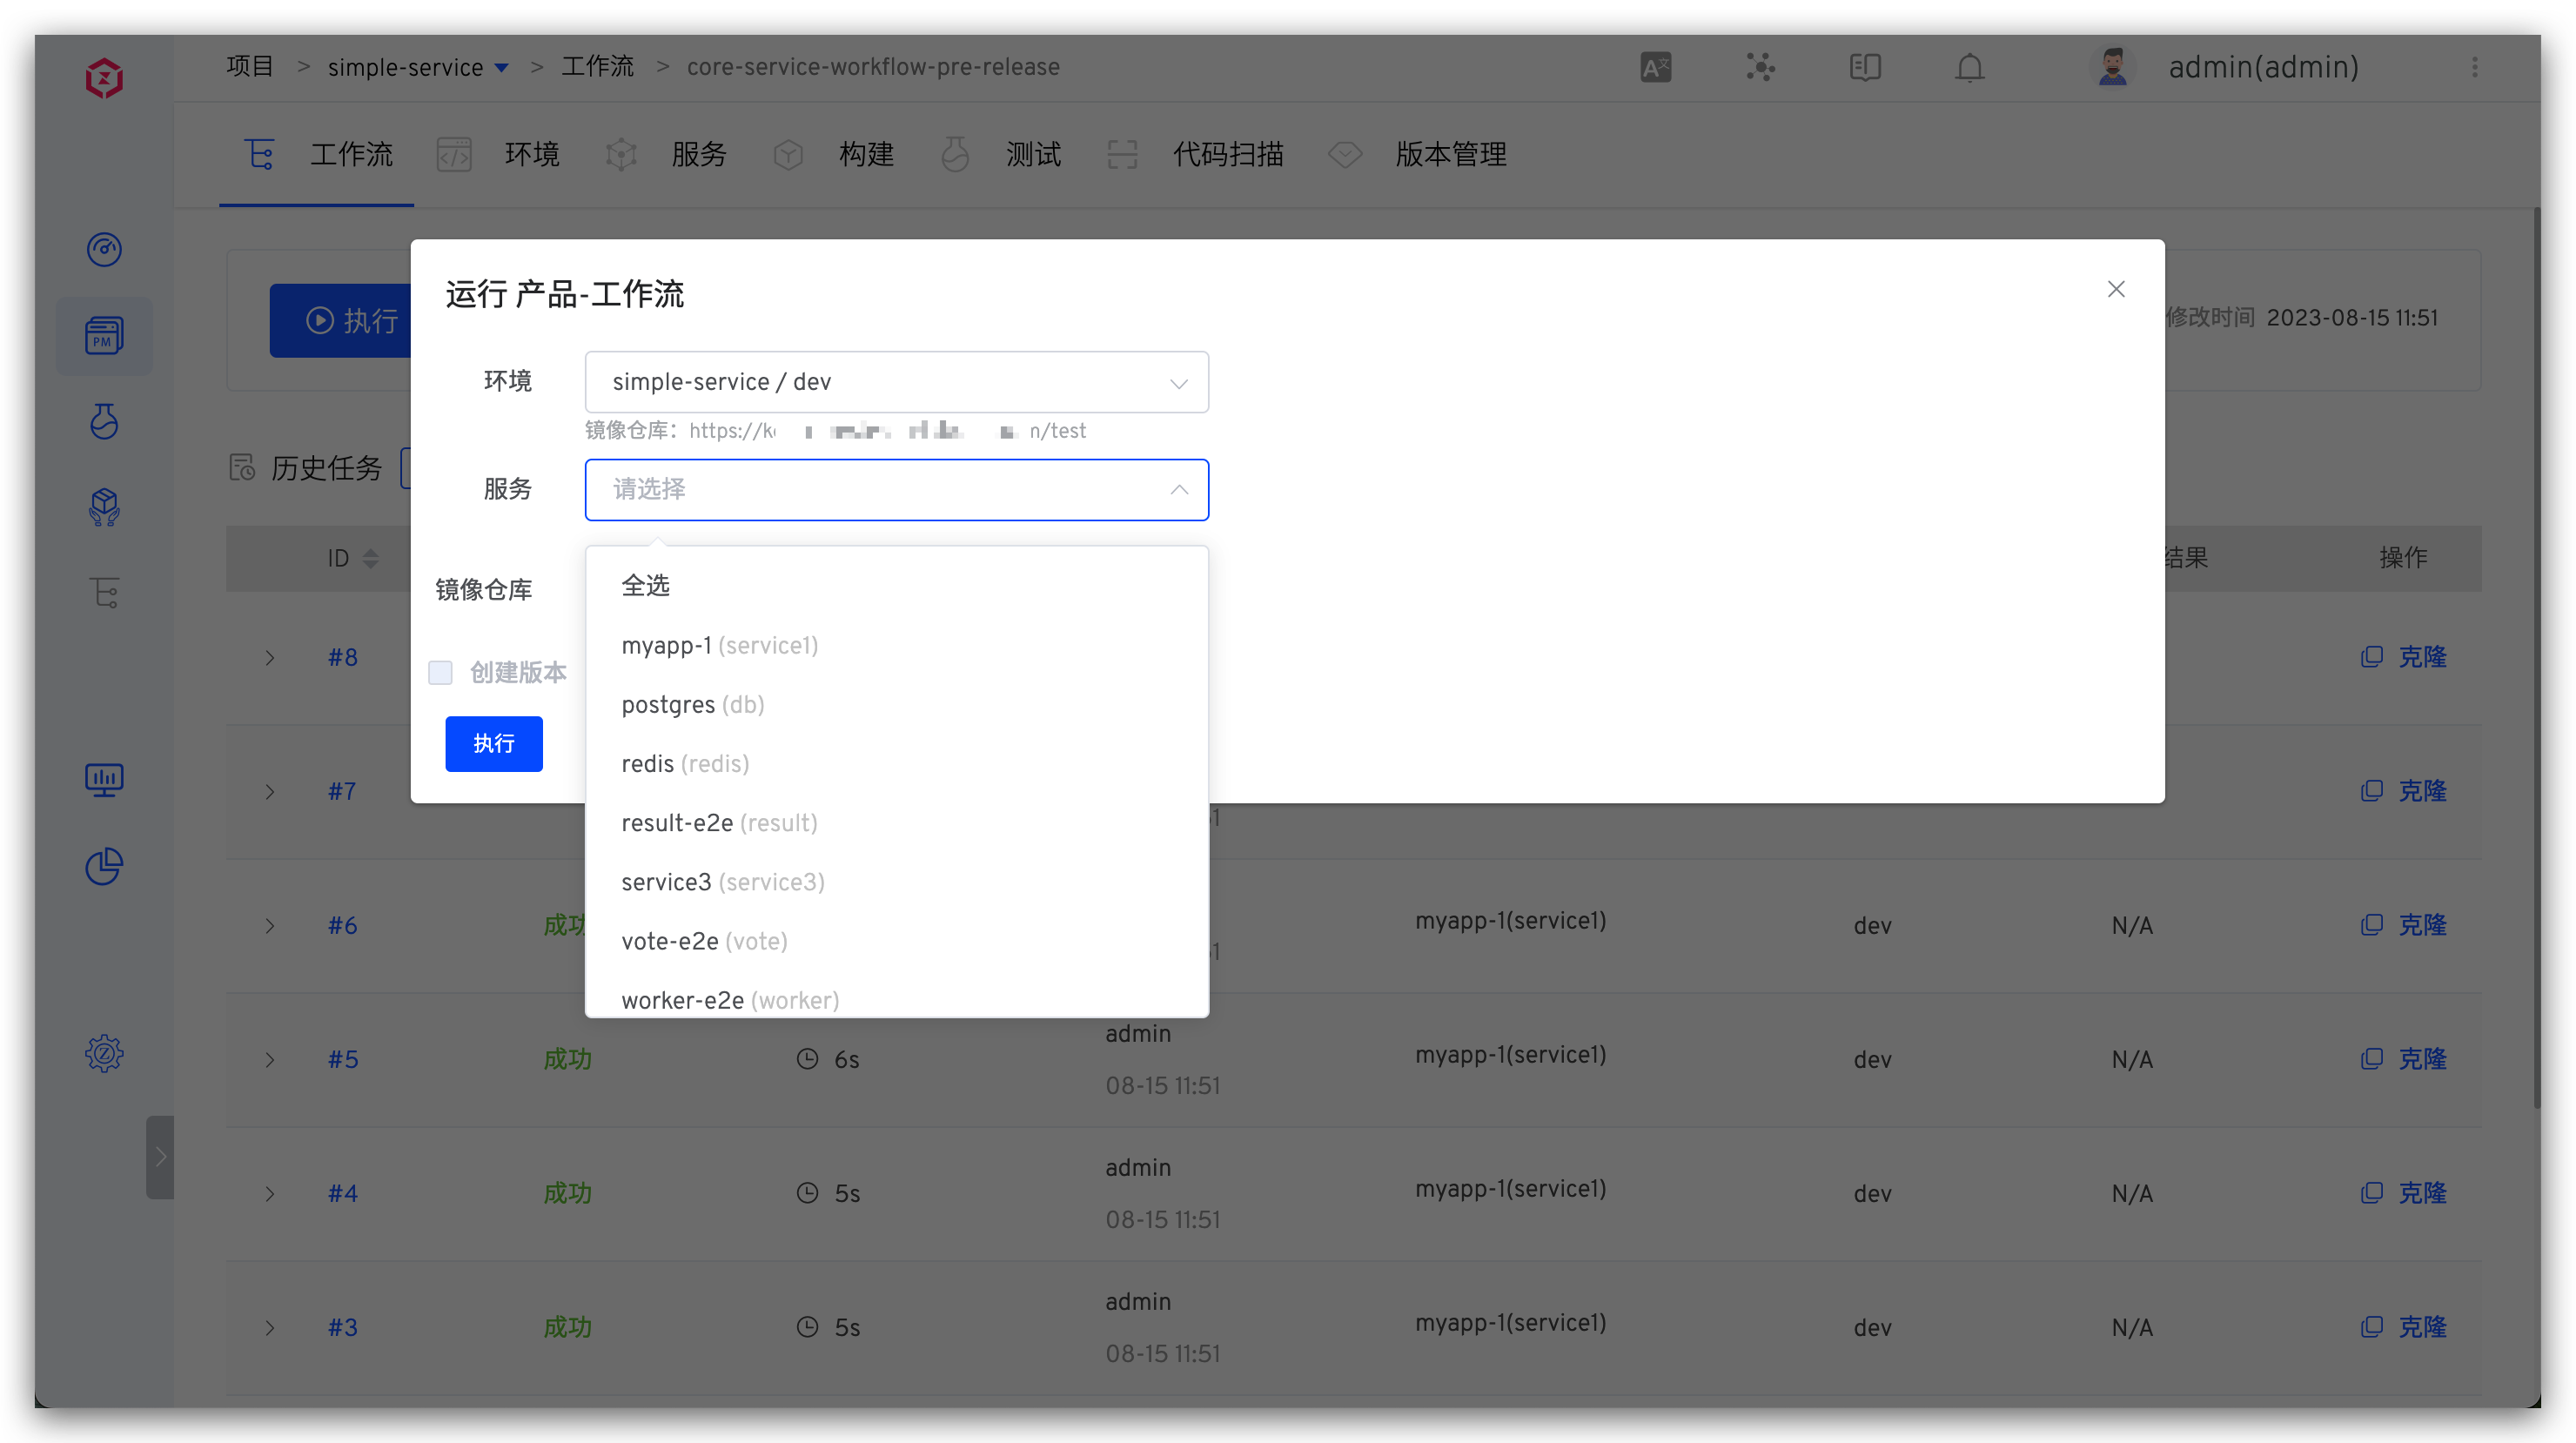Click the clone icon in row #5

(x=2371, y=1059)
